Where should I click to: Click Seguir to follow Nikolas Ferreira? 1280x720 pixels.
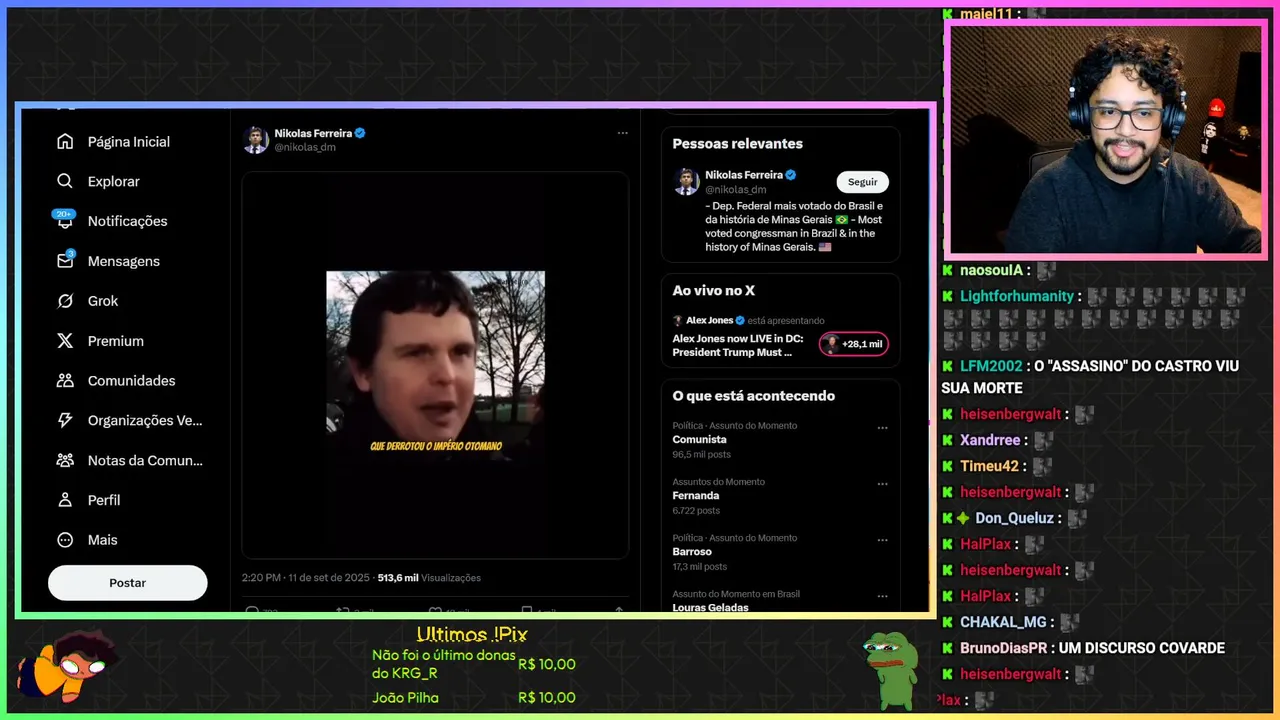tap(862, 182)
